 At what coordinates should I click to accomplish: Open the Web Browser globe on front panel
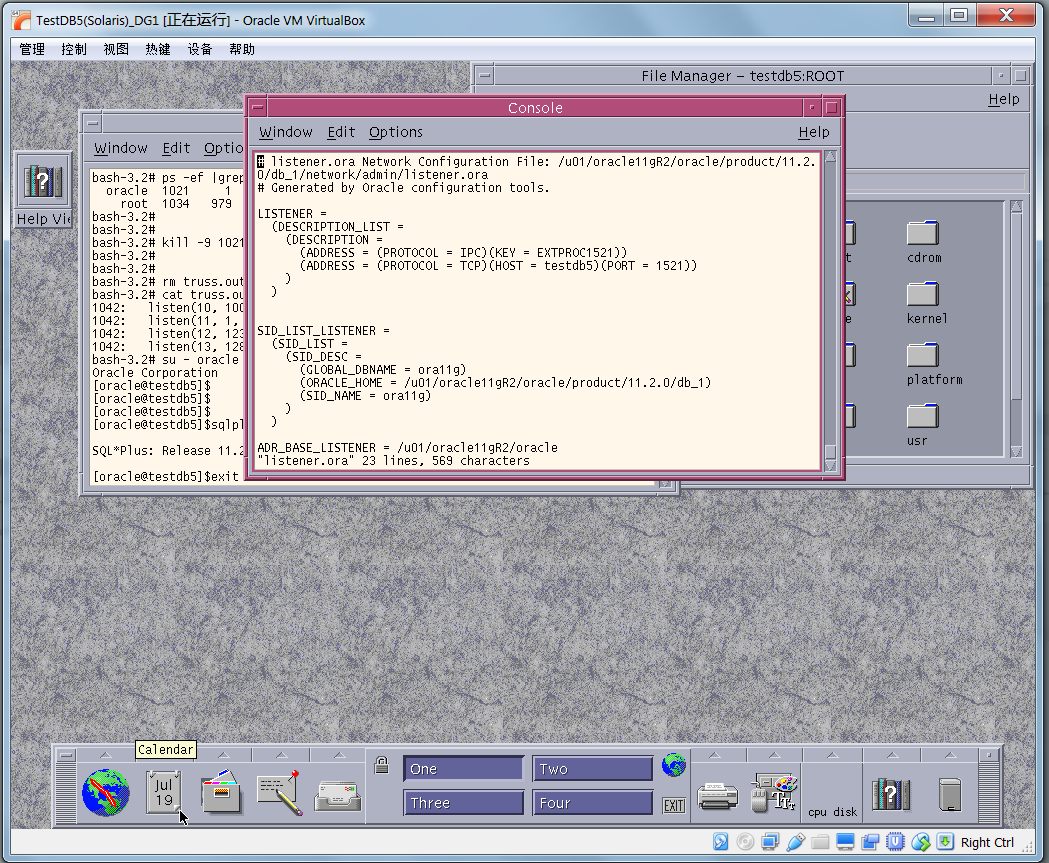[106, 793]
